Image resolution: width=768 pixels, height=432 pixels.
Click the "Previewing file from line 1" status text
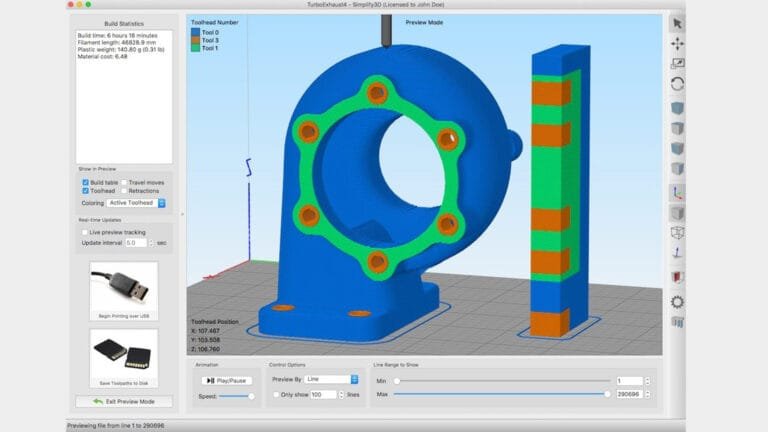(x=116, y=426)
